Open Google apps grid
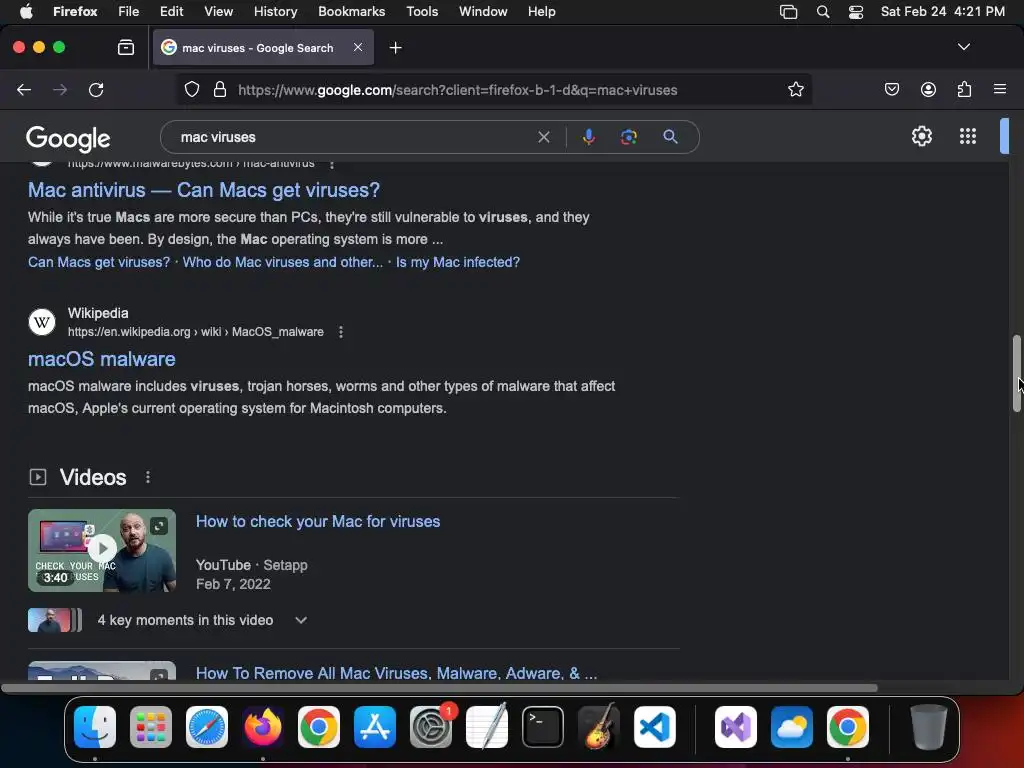Viewport: 1024px width, 768px height. coord(968,136)
